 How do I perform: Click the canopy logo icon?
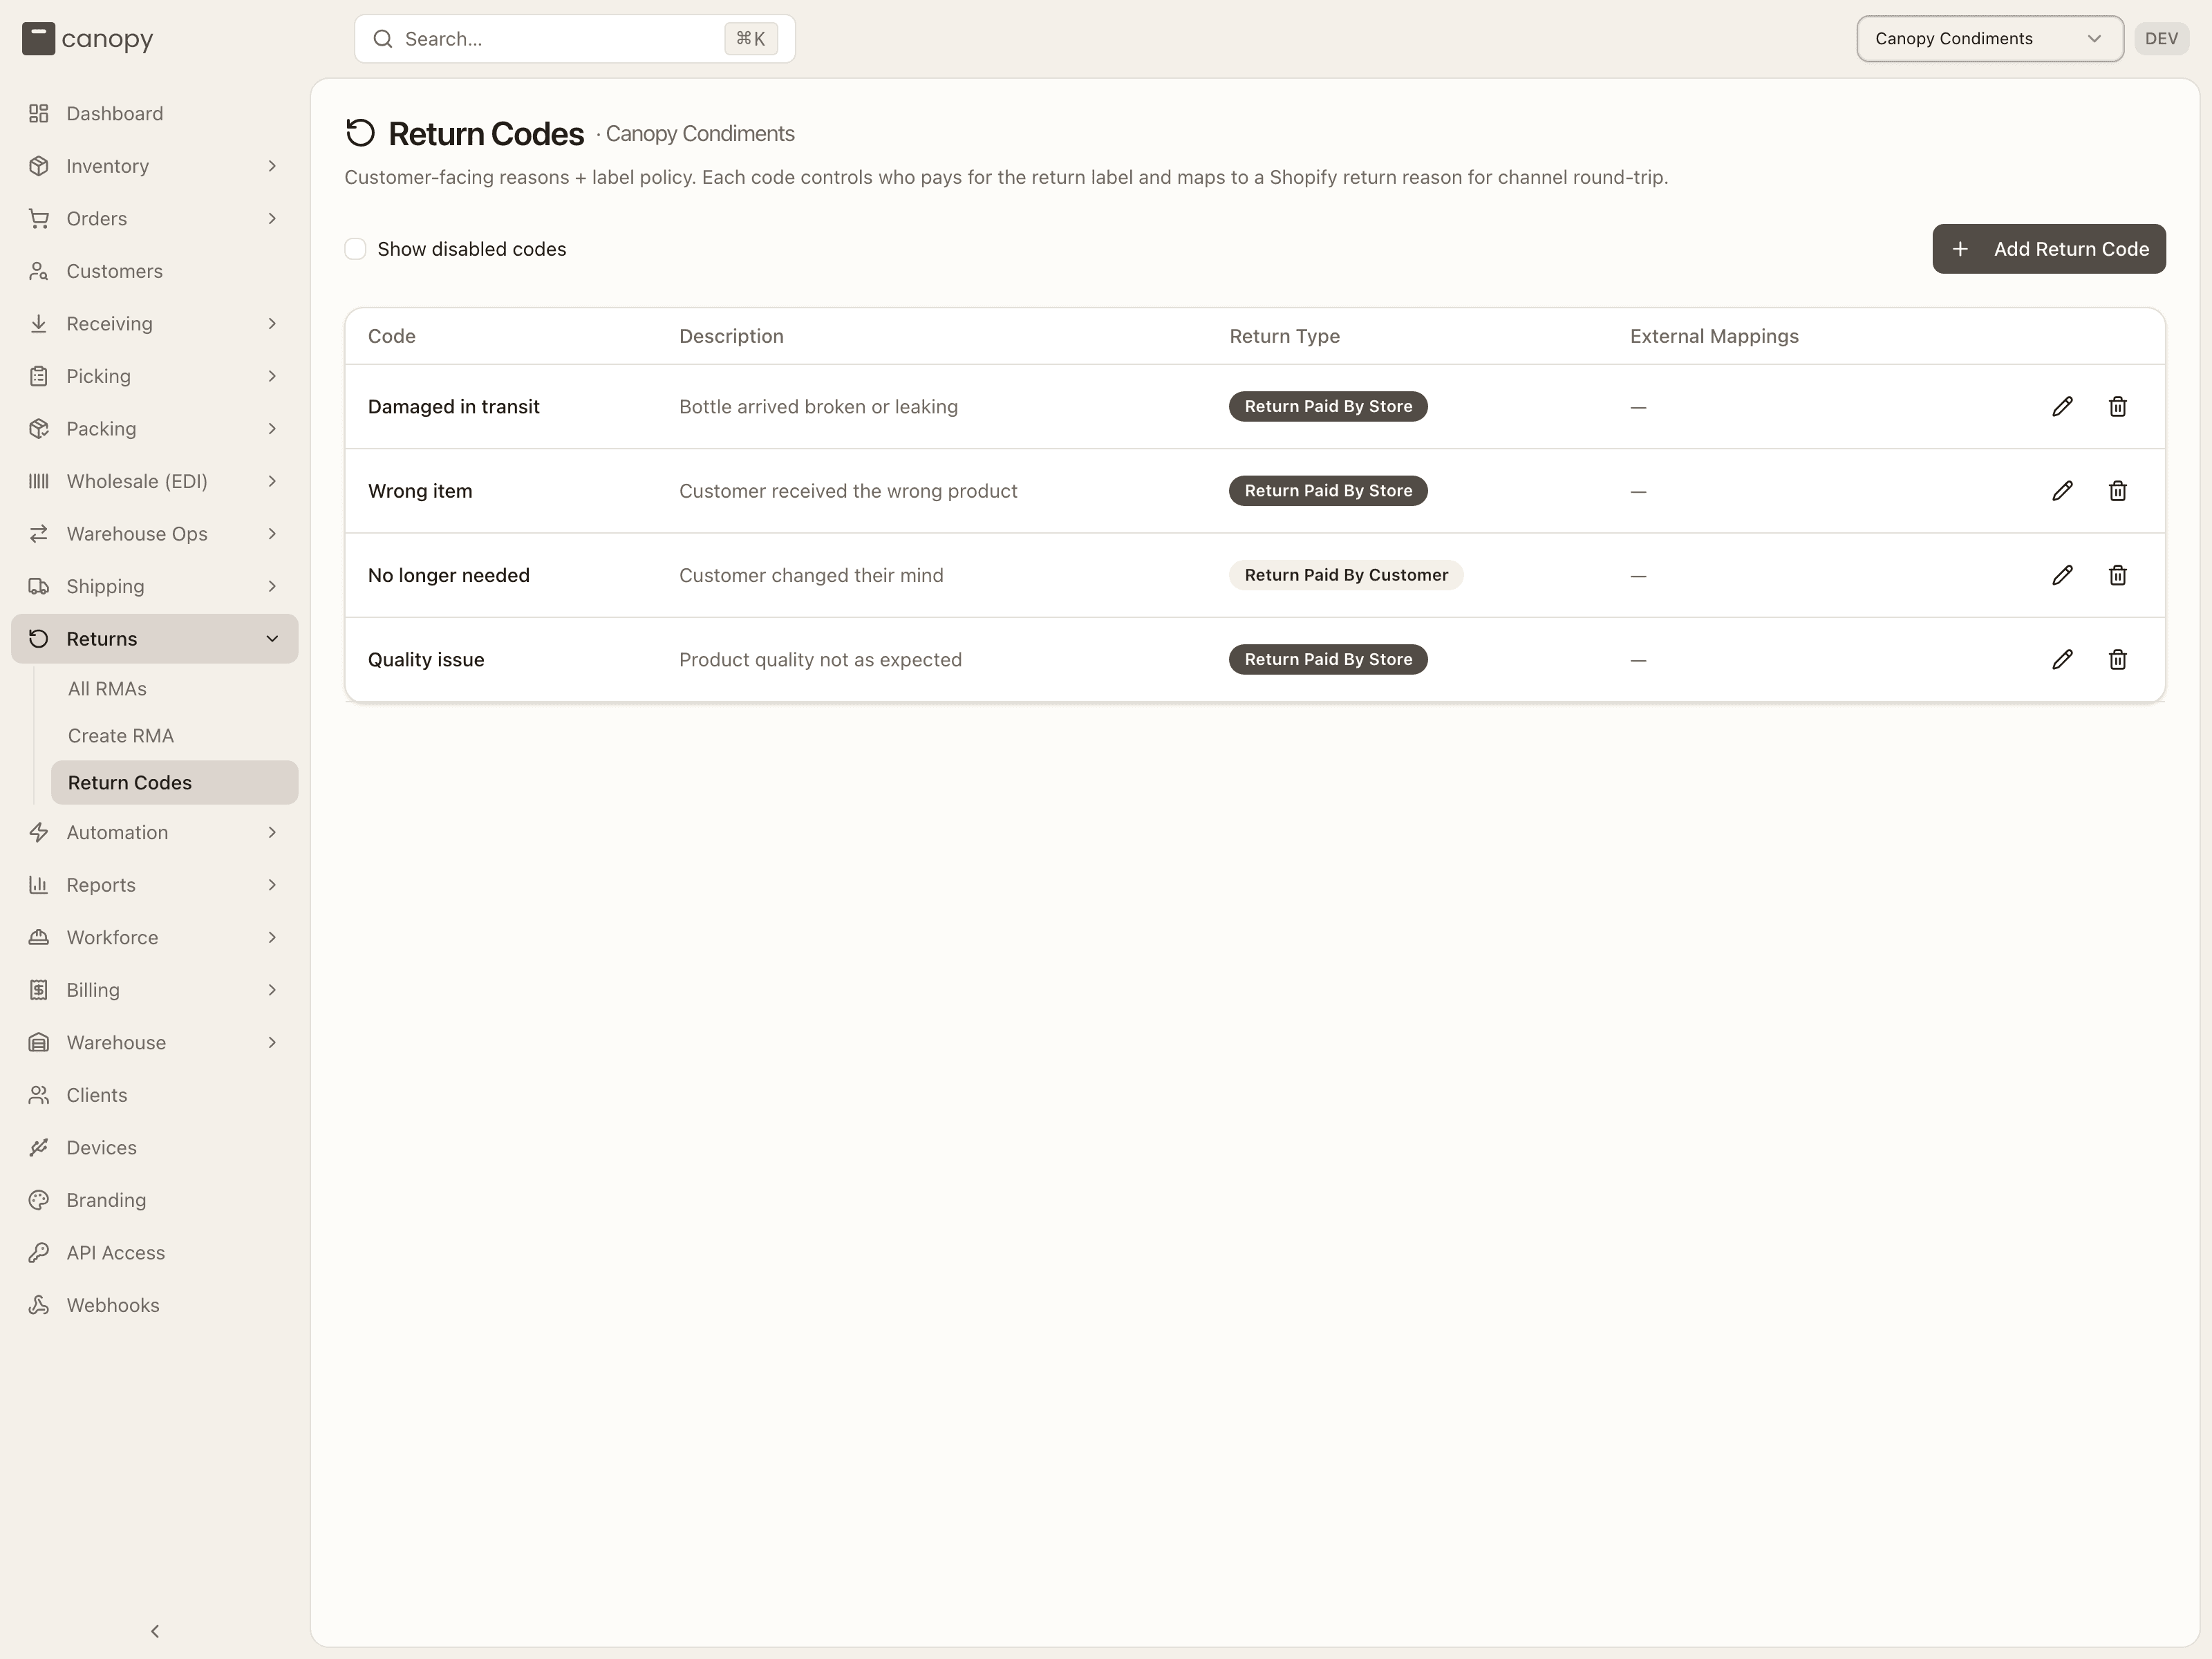point(38,39)
